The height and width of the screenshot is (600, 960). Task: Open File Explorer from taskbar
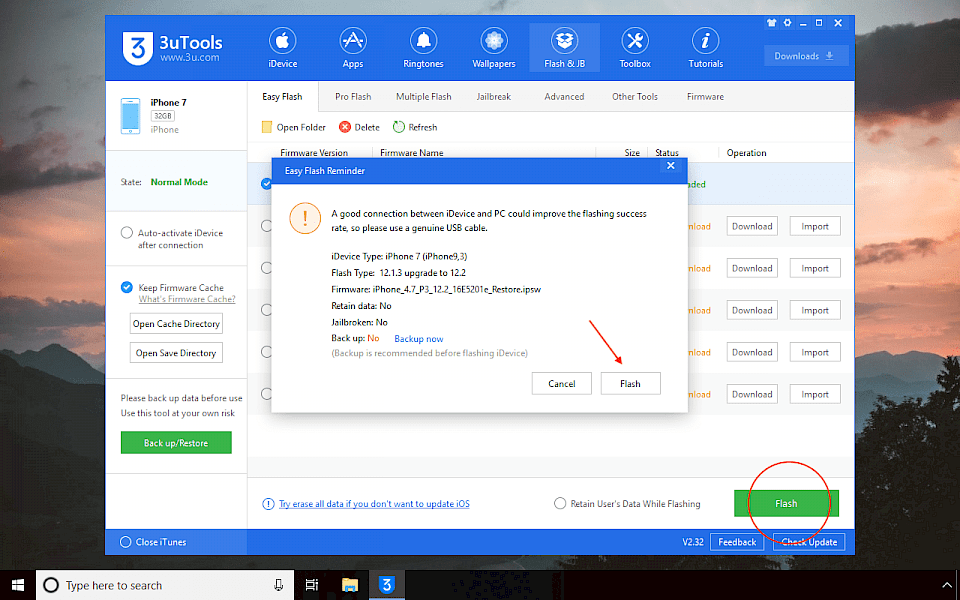350,585
